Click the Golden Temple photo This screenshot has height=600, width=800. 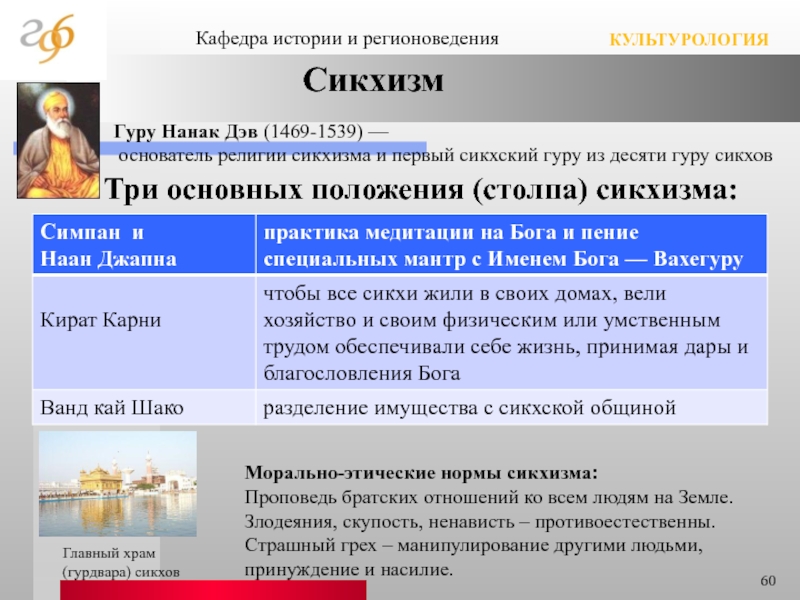[x=118, y=484]
